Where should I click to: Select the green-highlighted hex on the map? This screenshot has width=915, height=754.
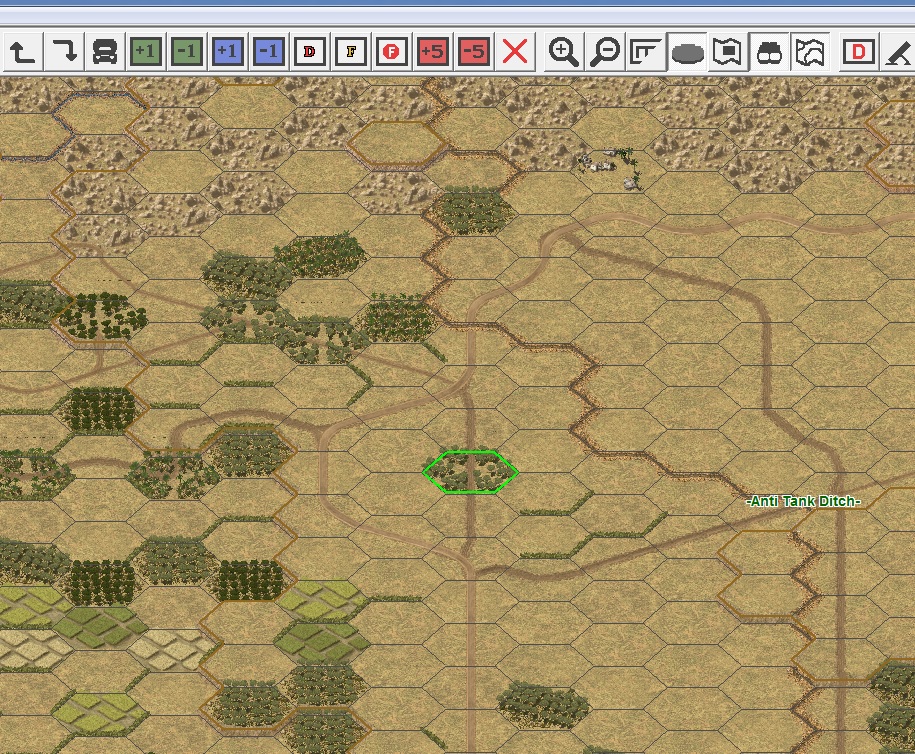click(470, 472)
